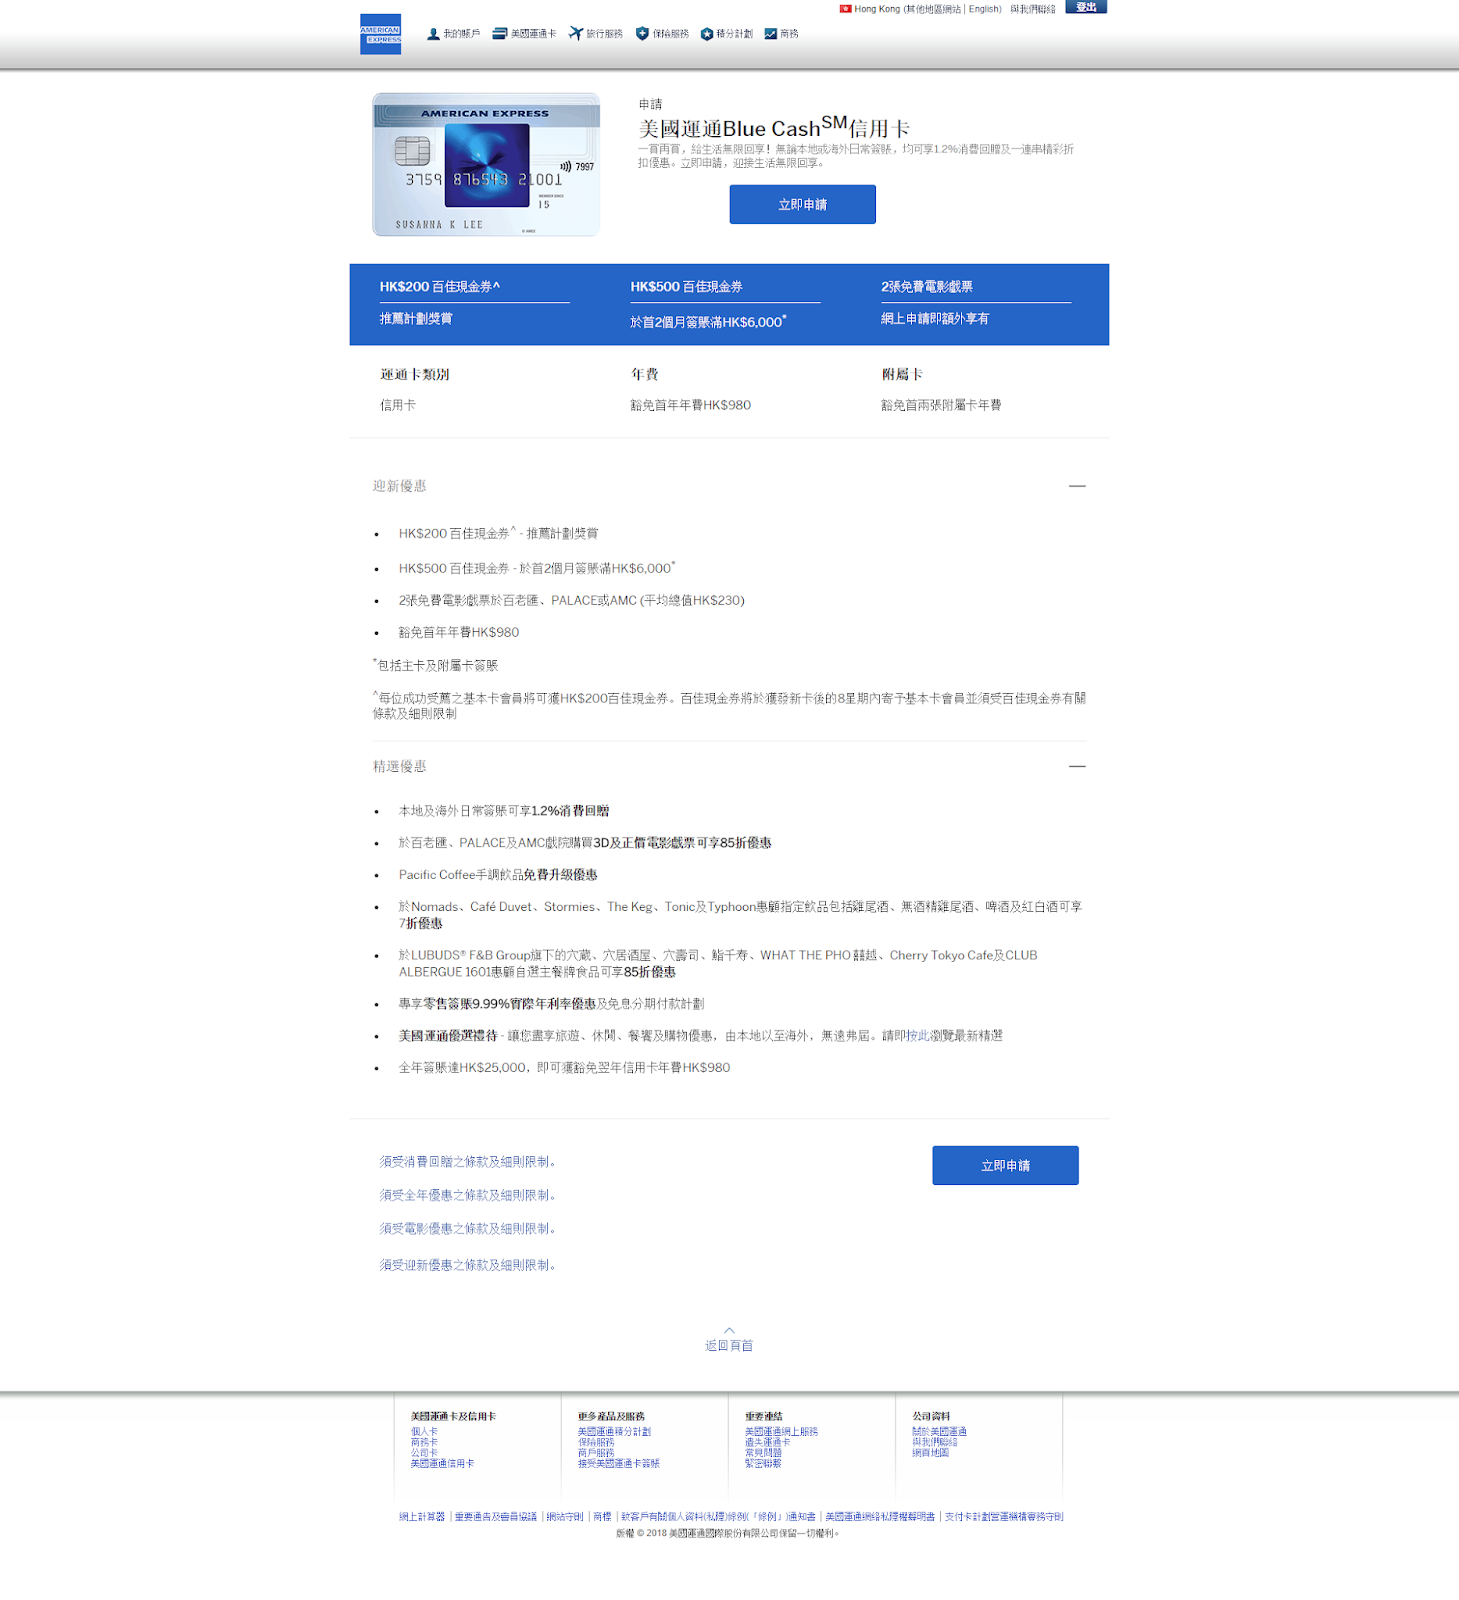Viewport: 1459px width, 1600px height.
Task: Open 美國運通網上服務 footer link
Action: [x=781, y=1432]
